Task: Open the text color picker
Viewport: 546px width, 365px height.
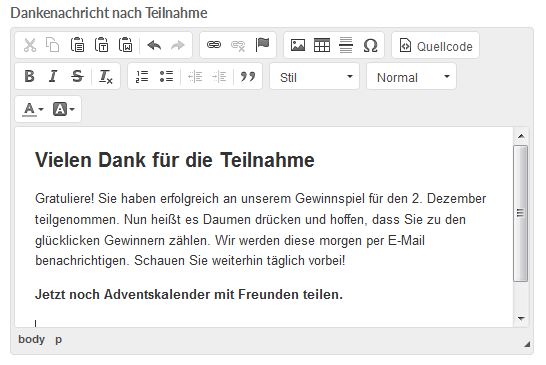Action: [33, 109]
